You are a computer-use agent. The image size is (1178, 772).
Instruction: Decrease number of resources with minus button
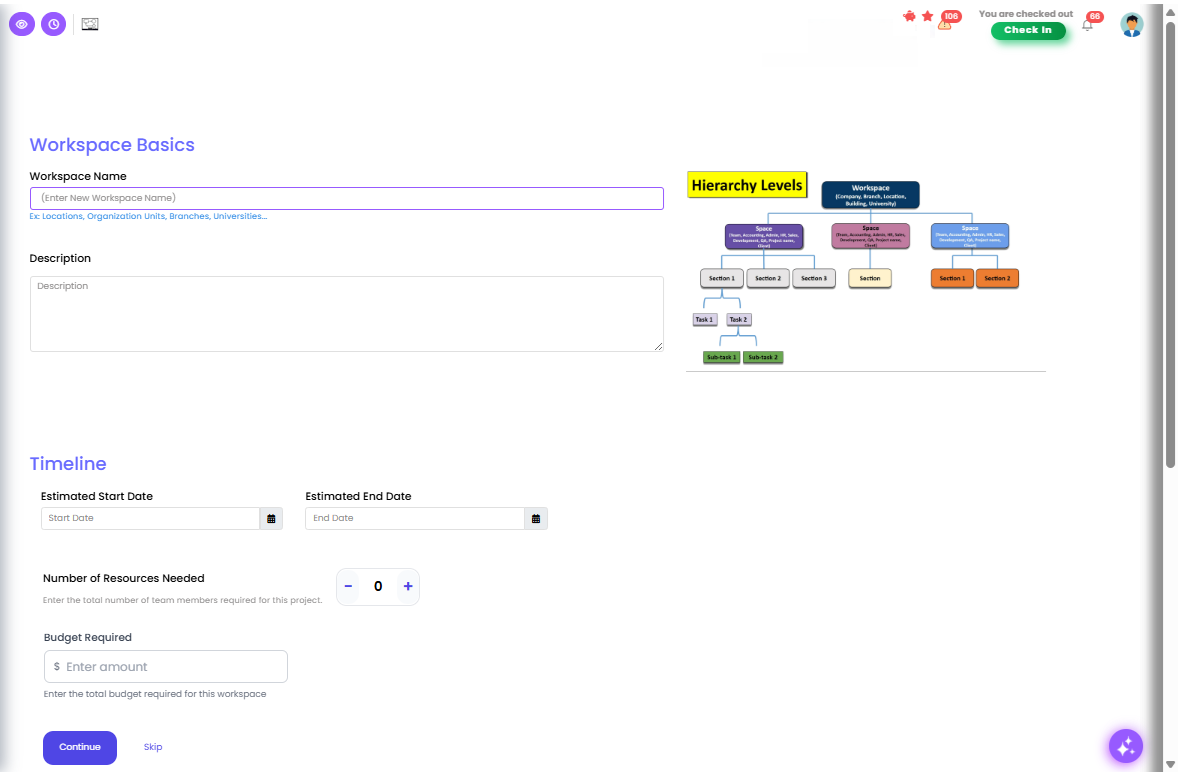(348, 586)
